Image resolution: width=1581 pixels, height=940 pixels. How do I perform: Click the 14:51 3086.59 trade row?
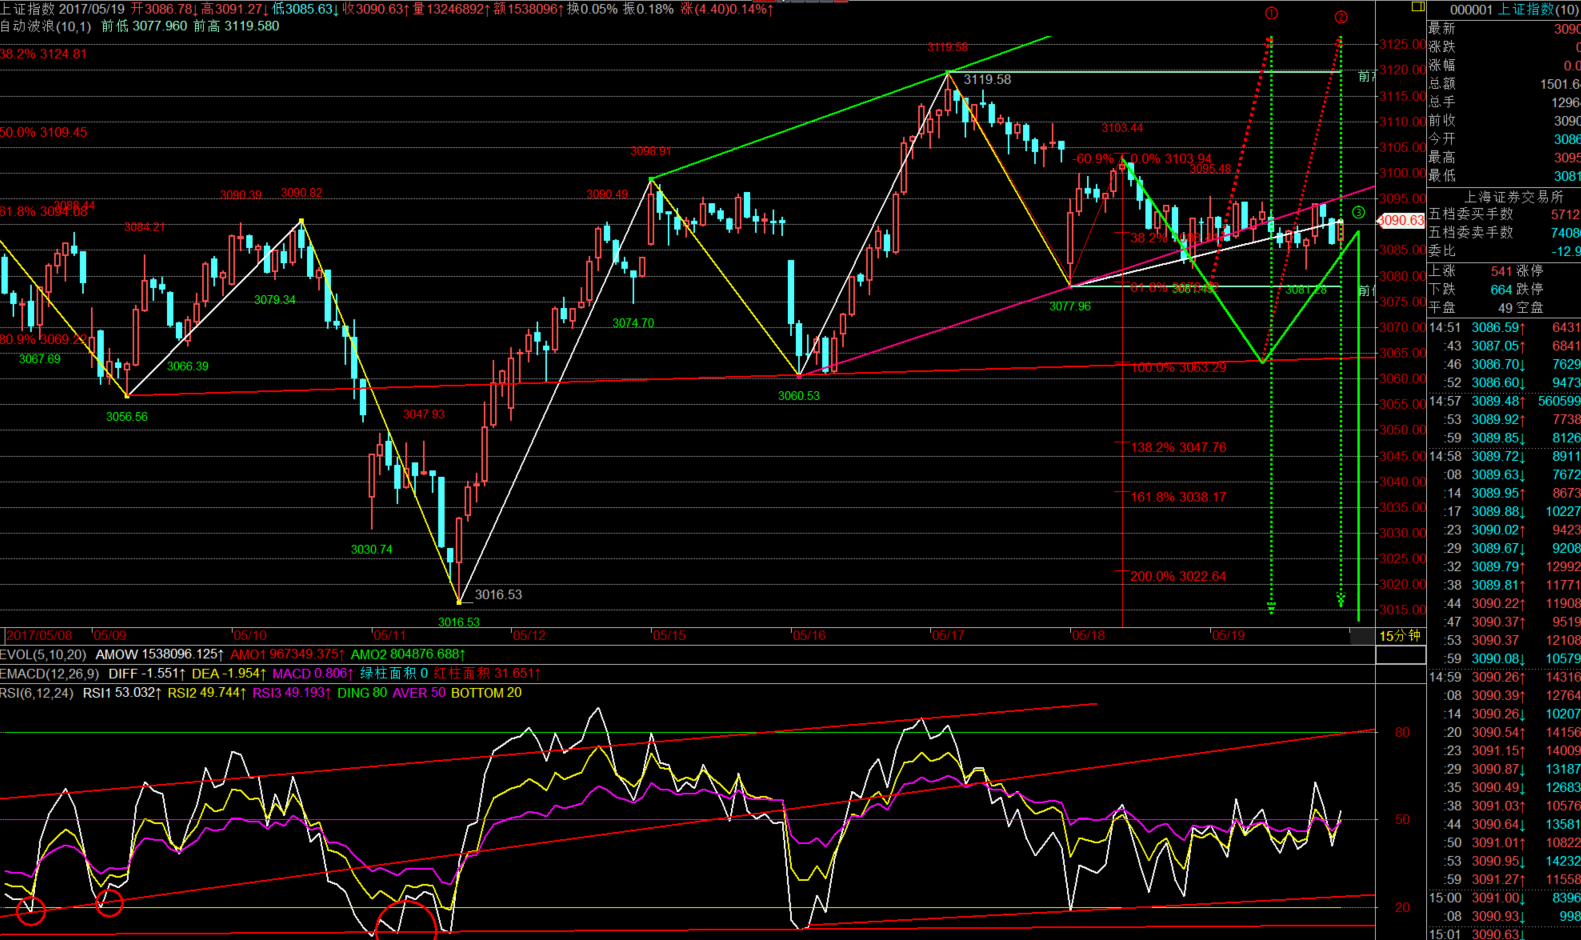point(1504,327)
